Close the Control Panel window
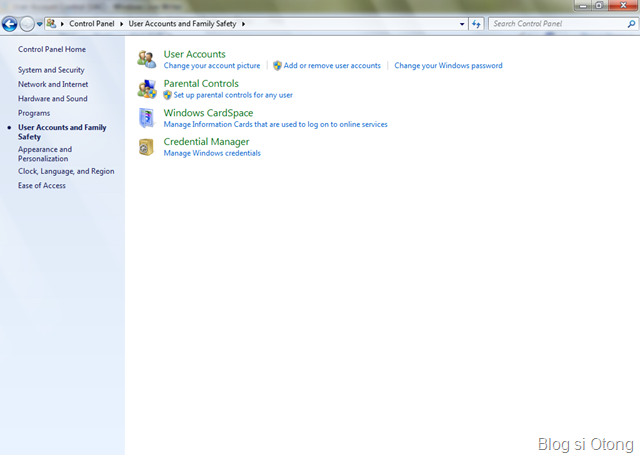Viewport: 640px width, 455px height. pyautogui.click(x=623, y=5)
